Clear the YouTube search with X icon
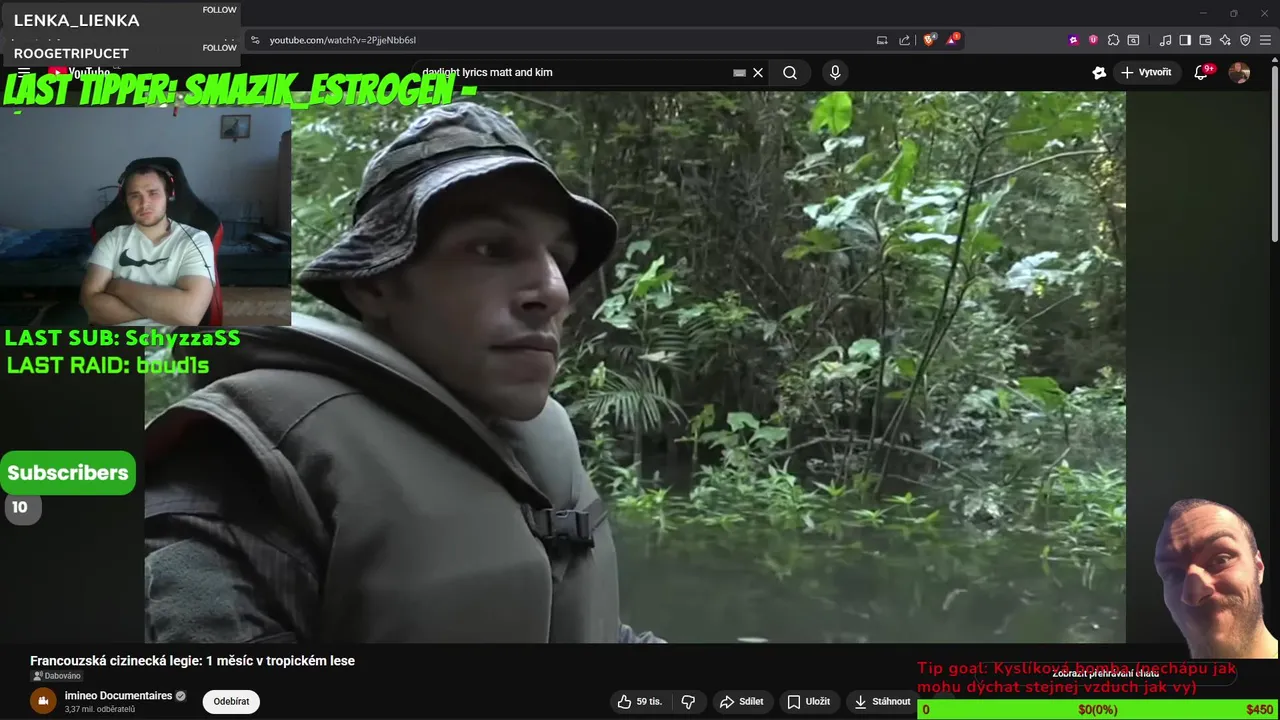 758,72
